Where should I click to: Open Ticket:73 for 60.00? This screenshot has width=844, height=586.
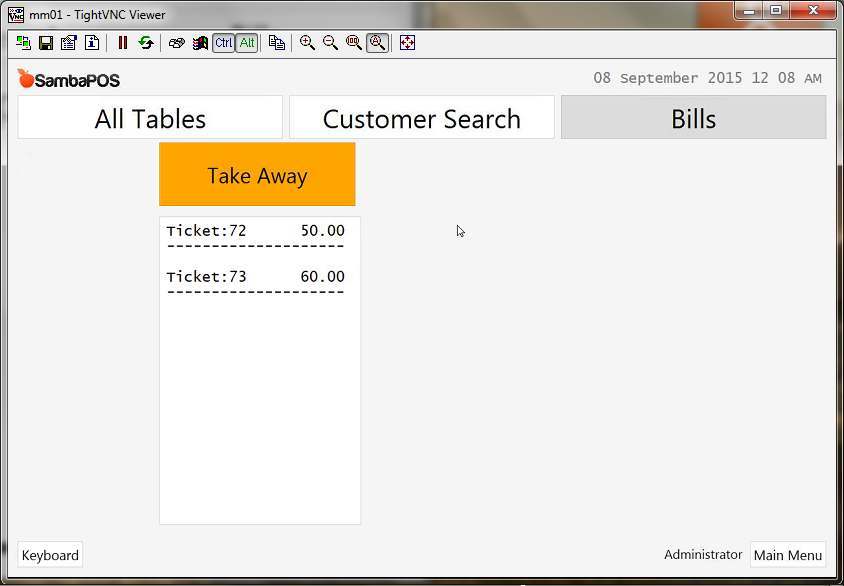(256, 277)
